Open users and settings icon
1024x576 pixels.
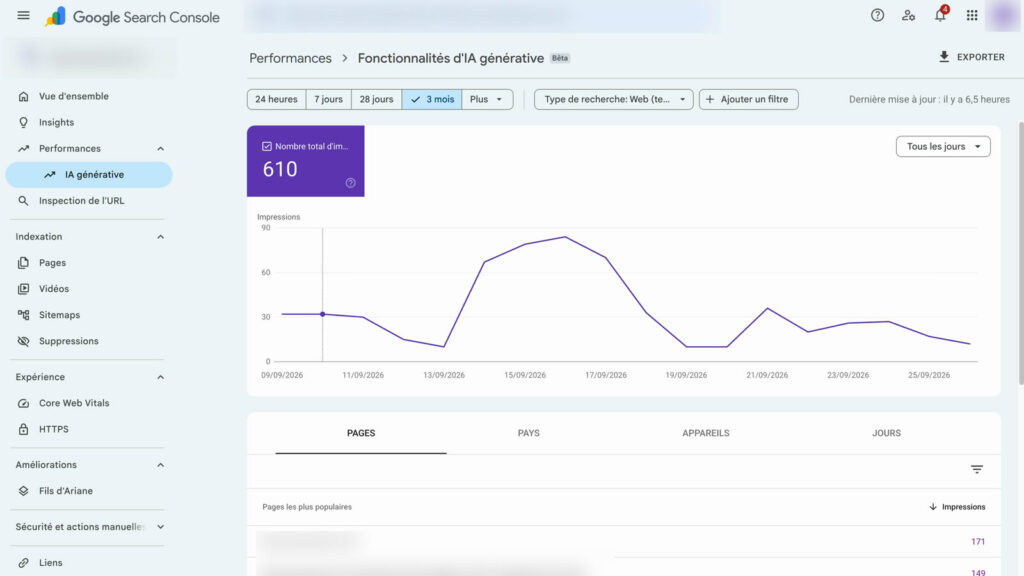click(x=908, y=15)
